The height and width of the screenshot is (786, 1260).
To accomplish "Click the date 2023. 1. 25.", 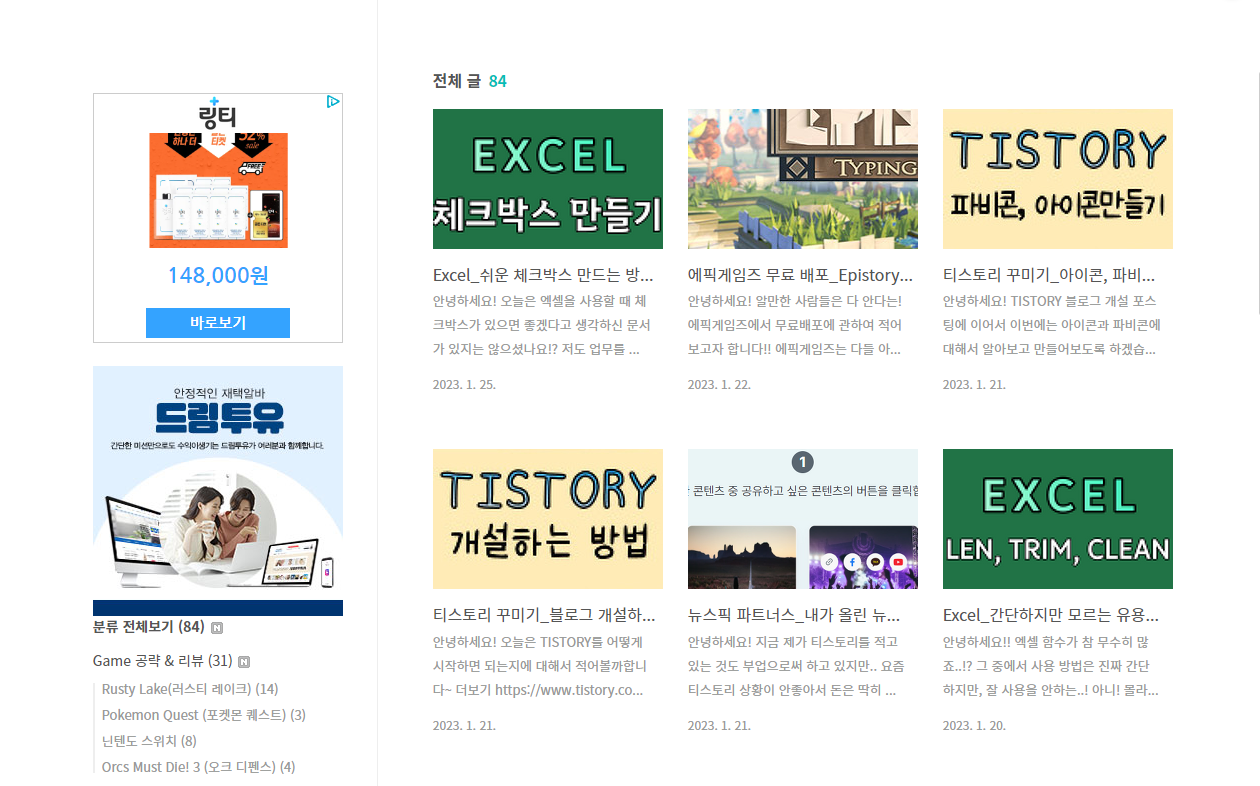I will (x=464, y=384).
